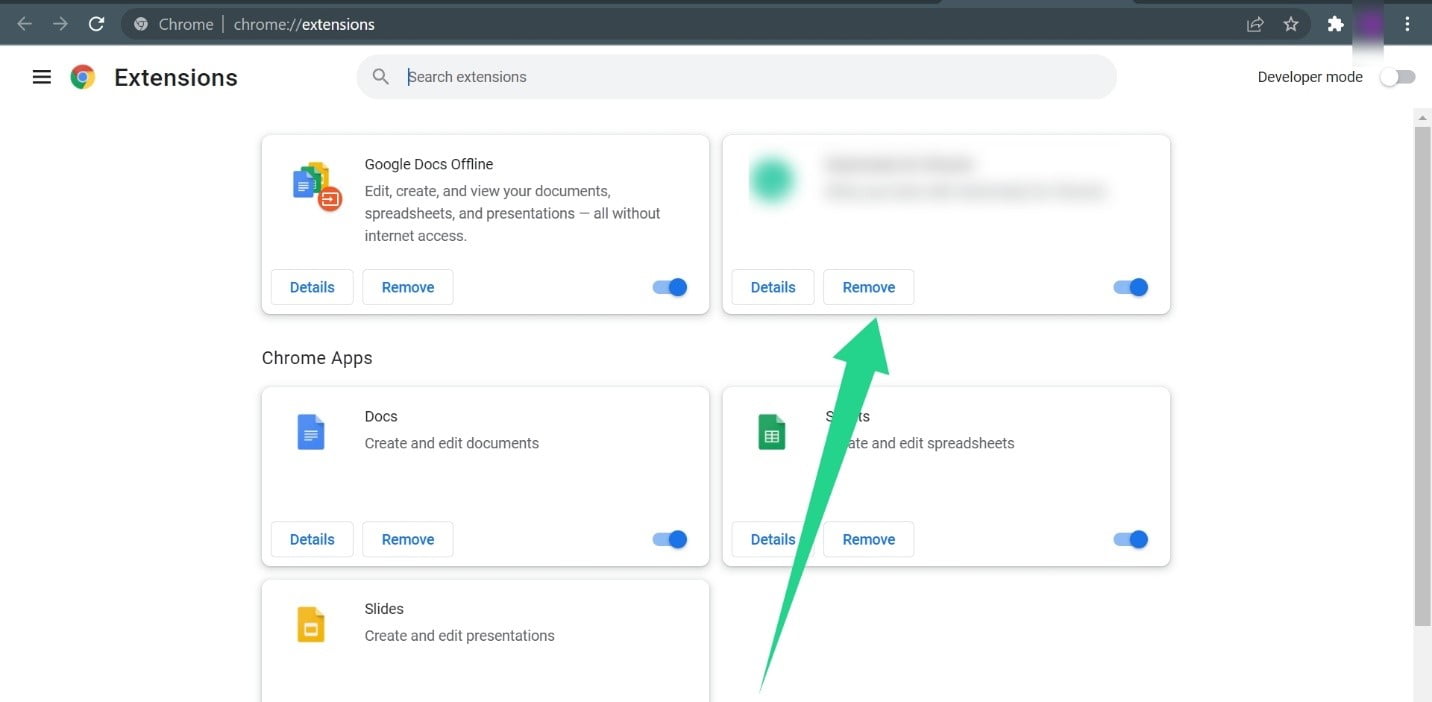Turn off the Docs app toggle
This screenshot has height=702, width=1432.
[670, 539]
